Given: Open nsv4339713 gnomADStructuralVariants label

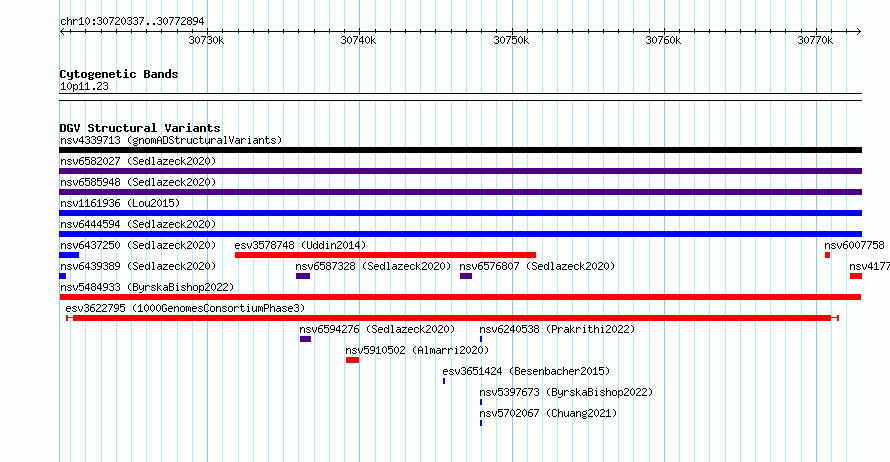Looking at the screenshot, I should [x=171, y=140].
